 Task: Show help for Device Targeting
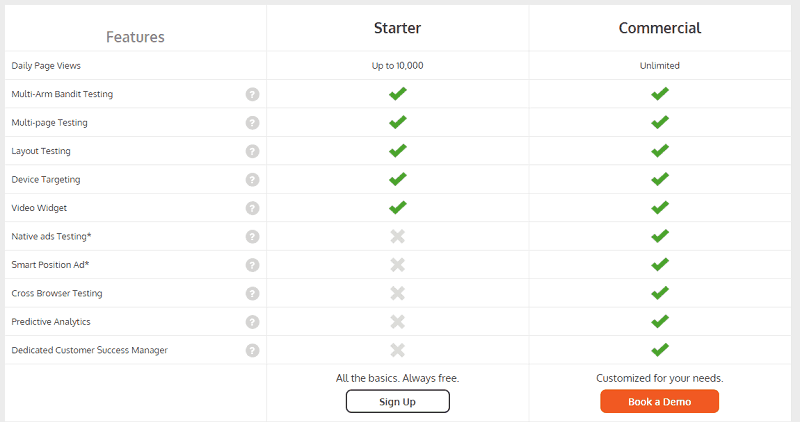point(252,180)
